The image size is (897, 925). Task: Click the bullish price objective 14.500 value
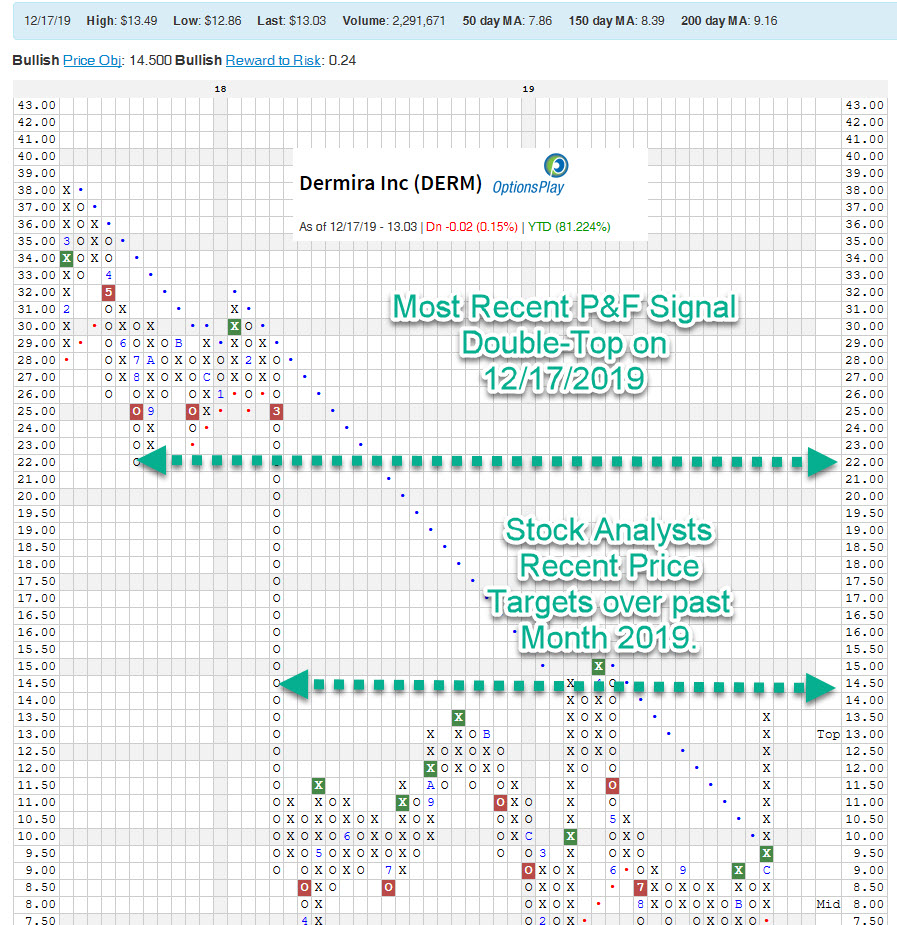(150, 60)
